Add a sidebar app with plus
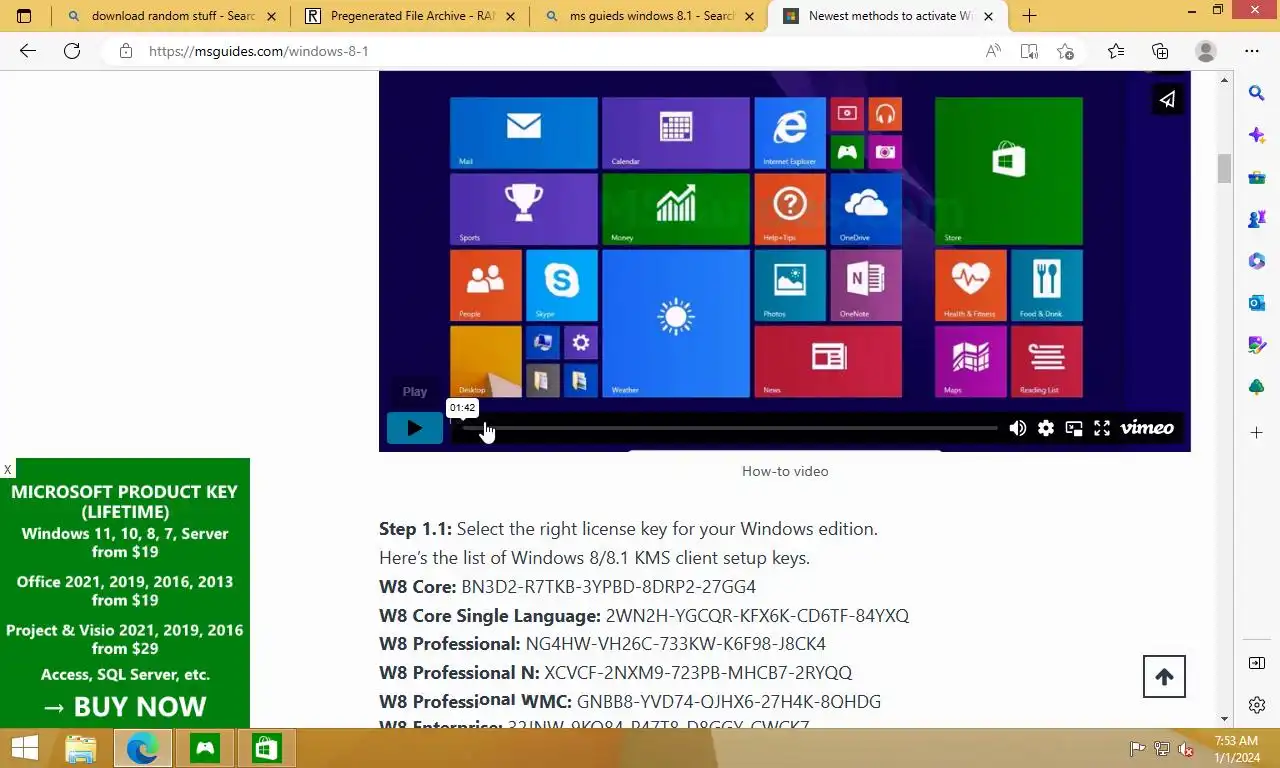 click(1257, 432)
